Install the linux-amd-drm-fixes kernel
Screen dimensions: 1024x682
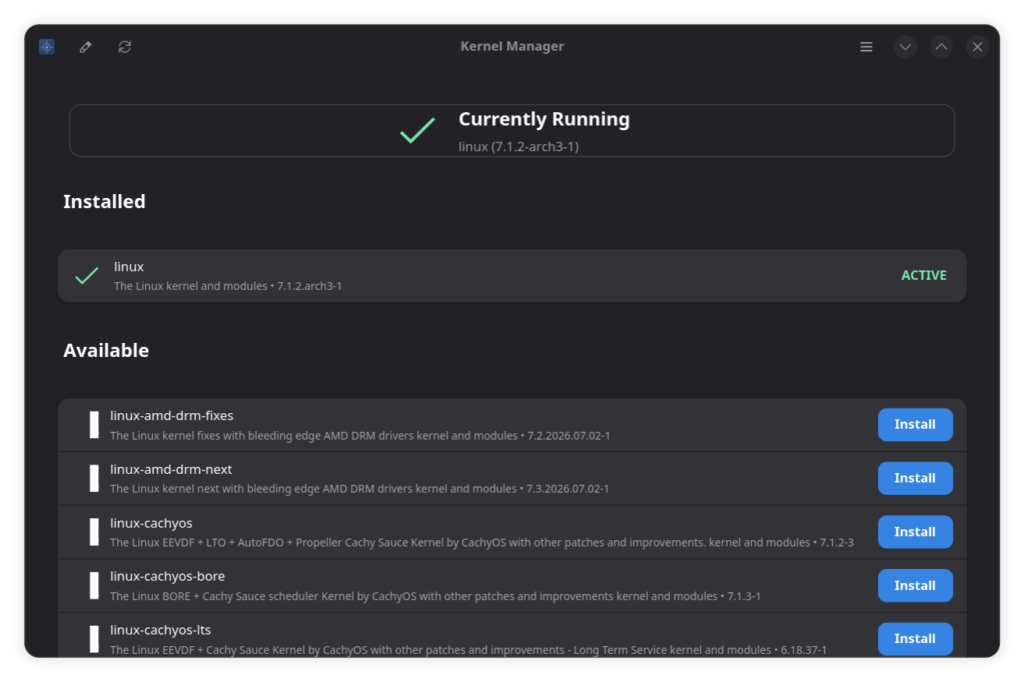[915, 425]
